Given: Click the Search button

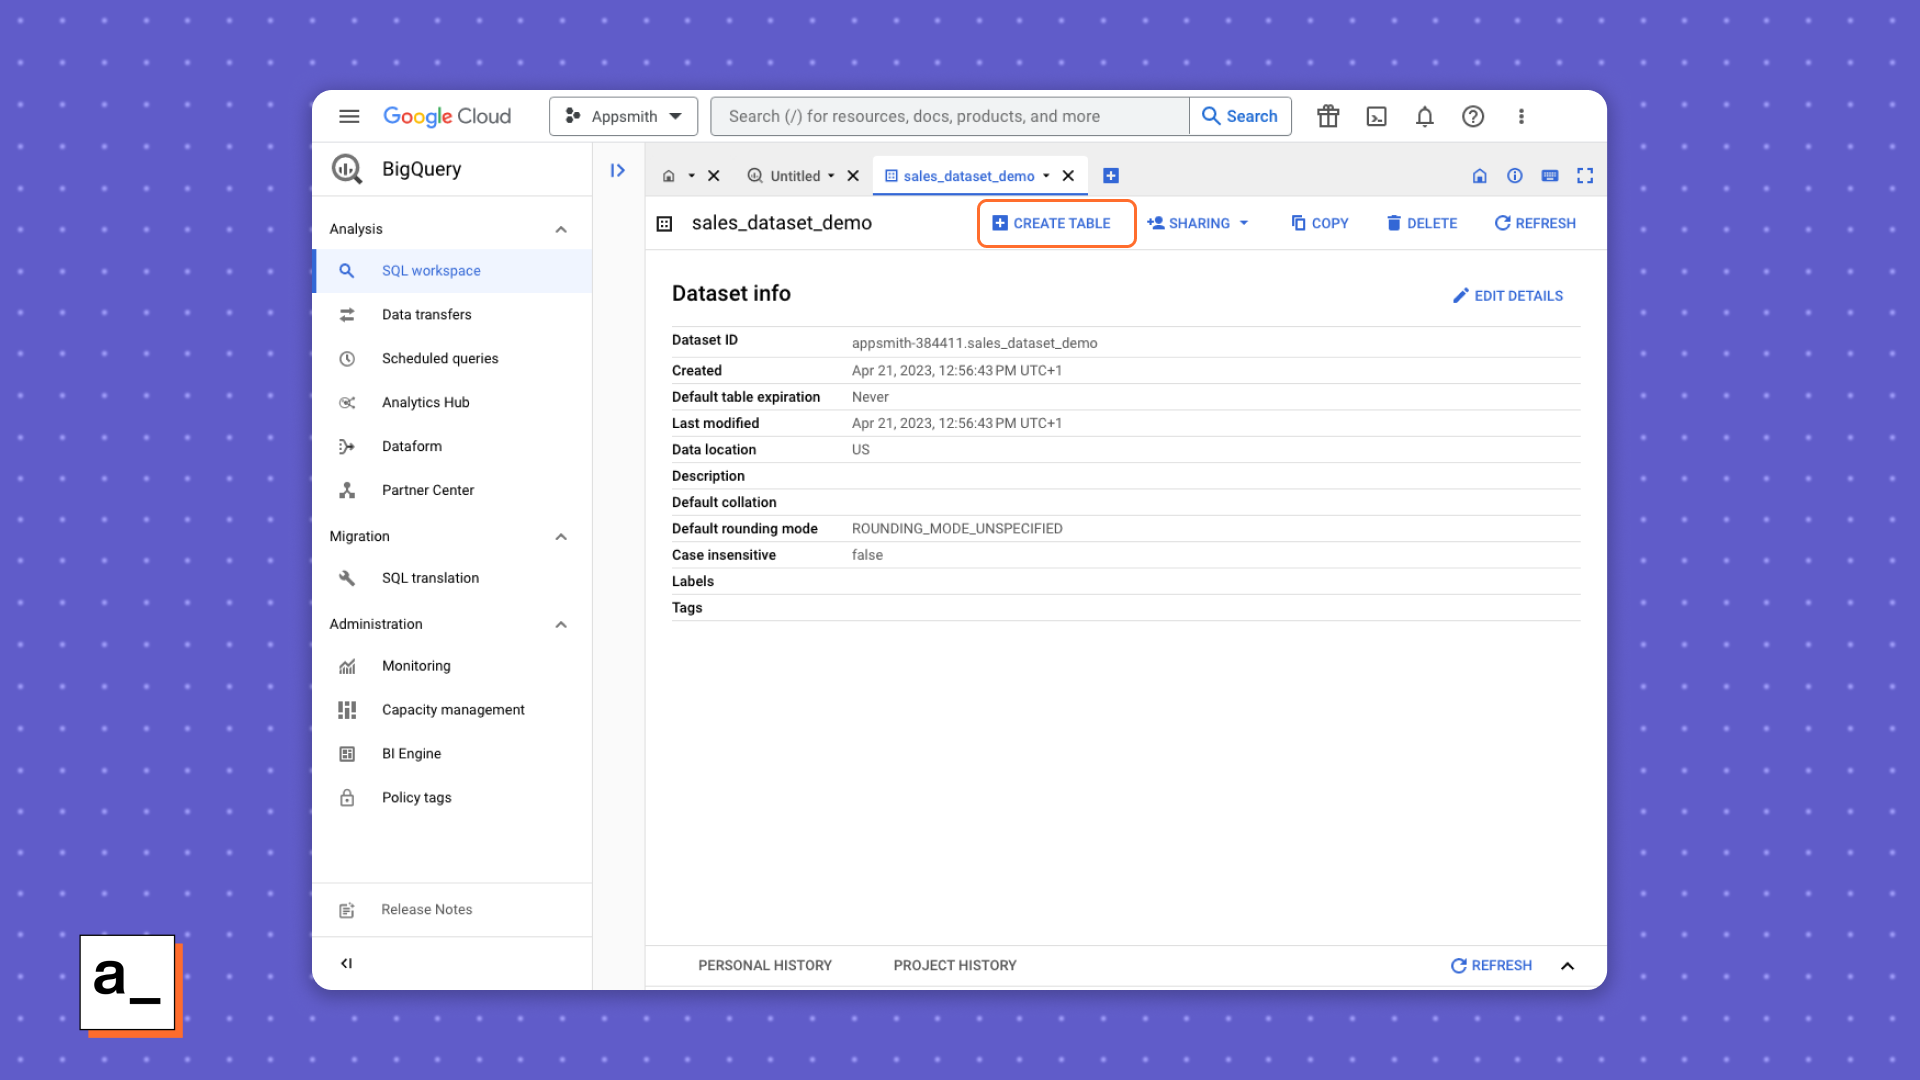Looking at the screenshot, I should 1240,116.
